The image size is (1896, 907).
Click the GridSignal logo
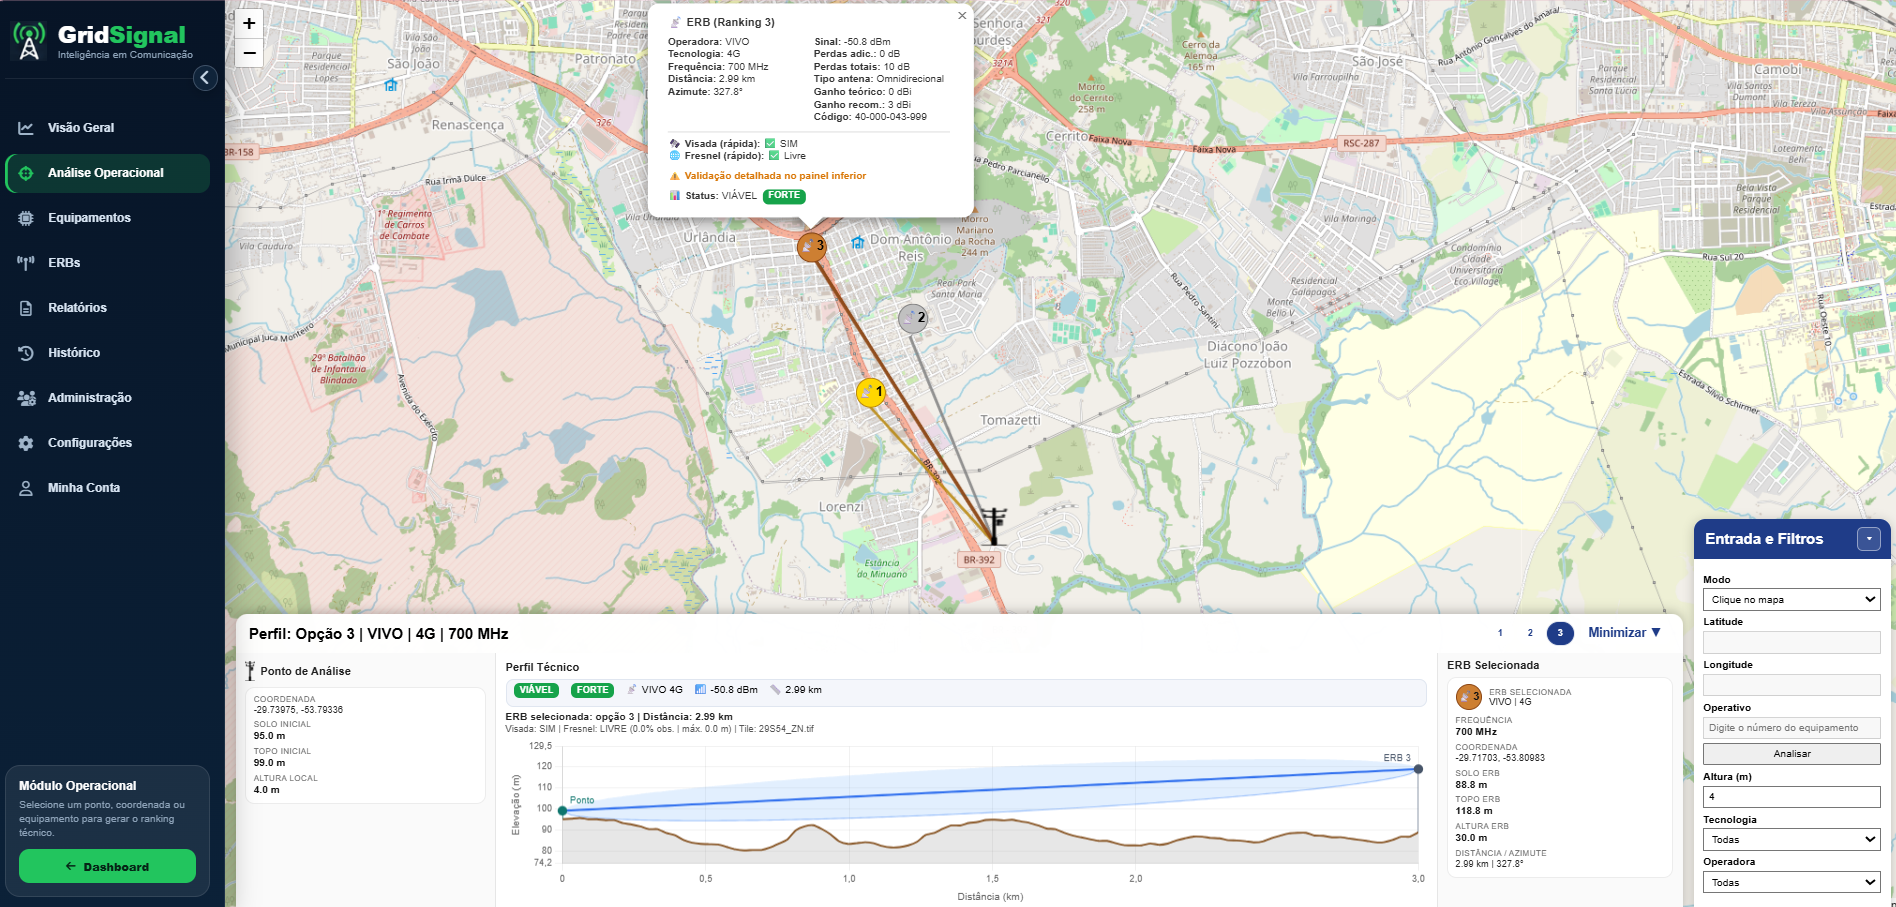[x=100, y=41]
